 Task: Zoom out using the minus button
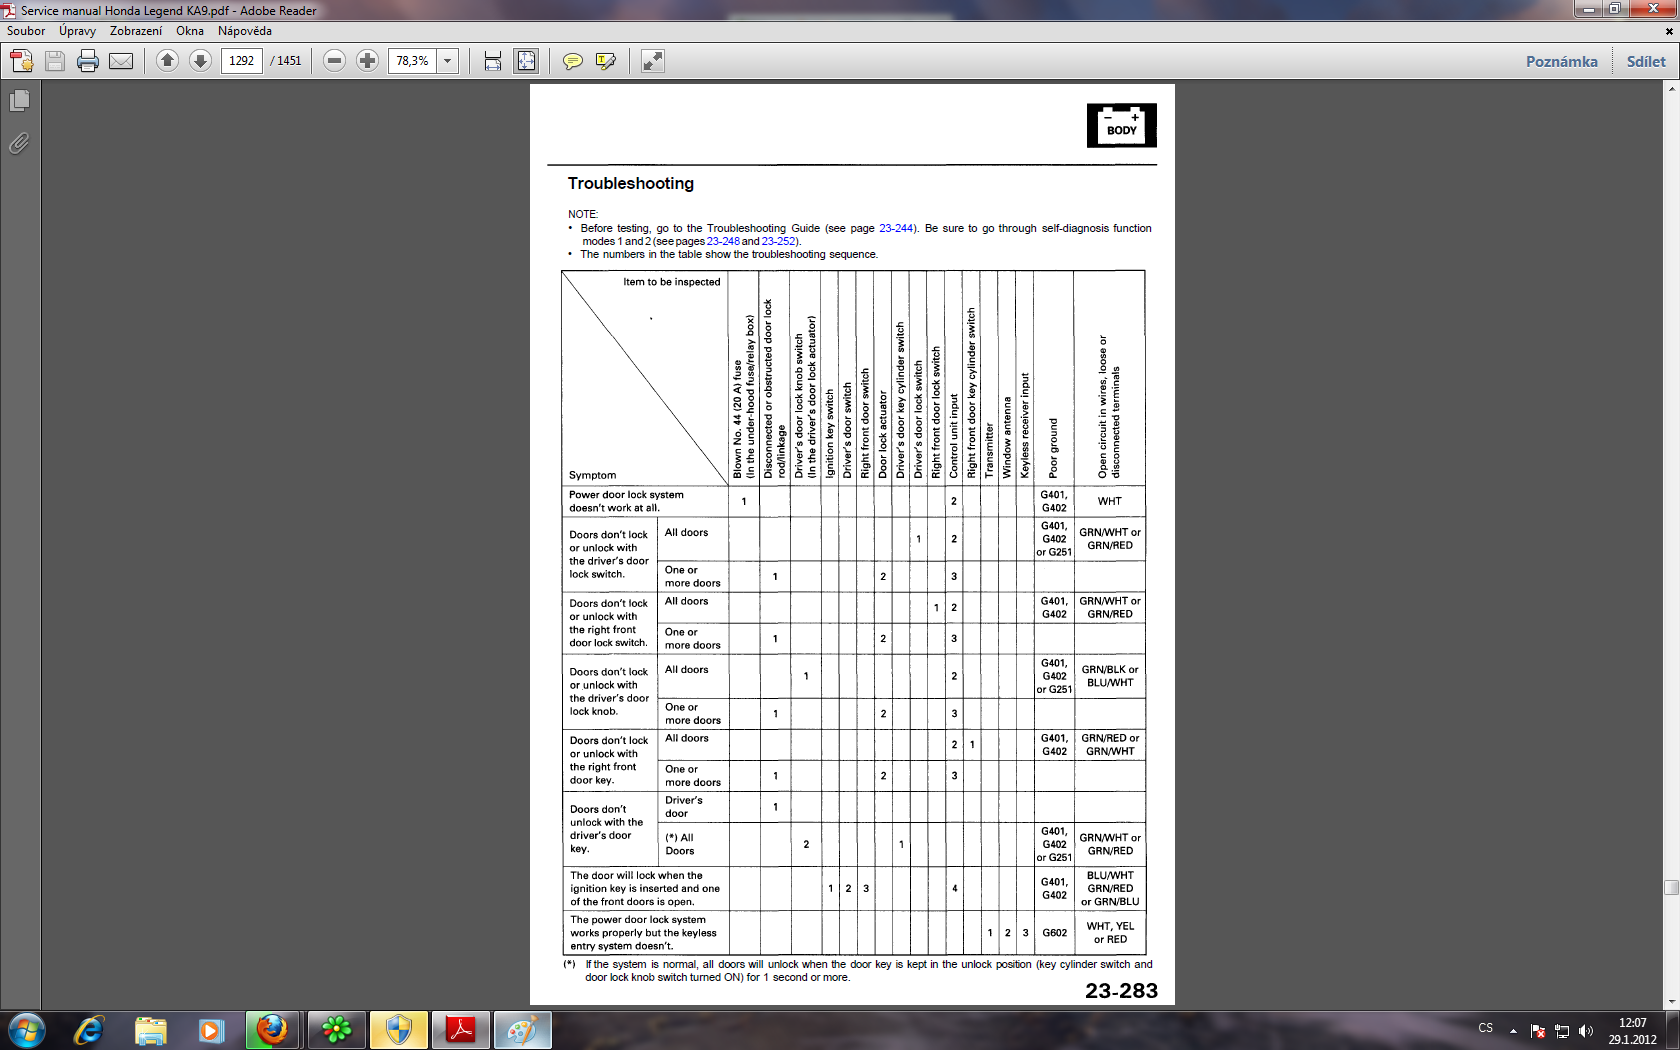(x=335, y=61)
